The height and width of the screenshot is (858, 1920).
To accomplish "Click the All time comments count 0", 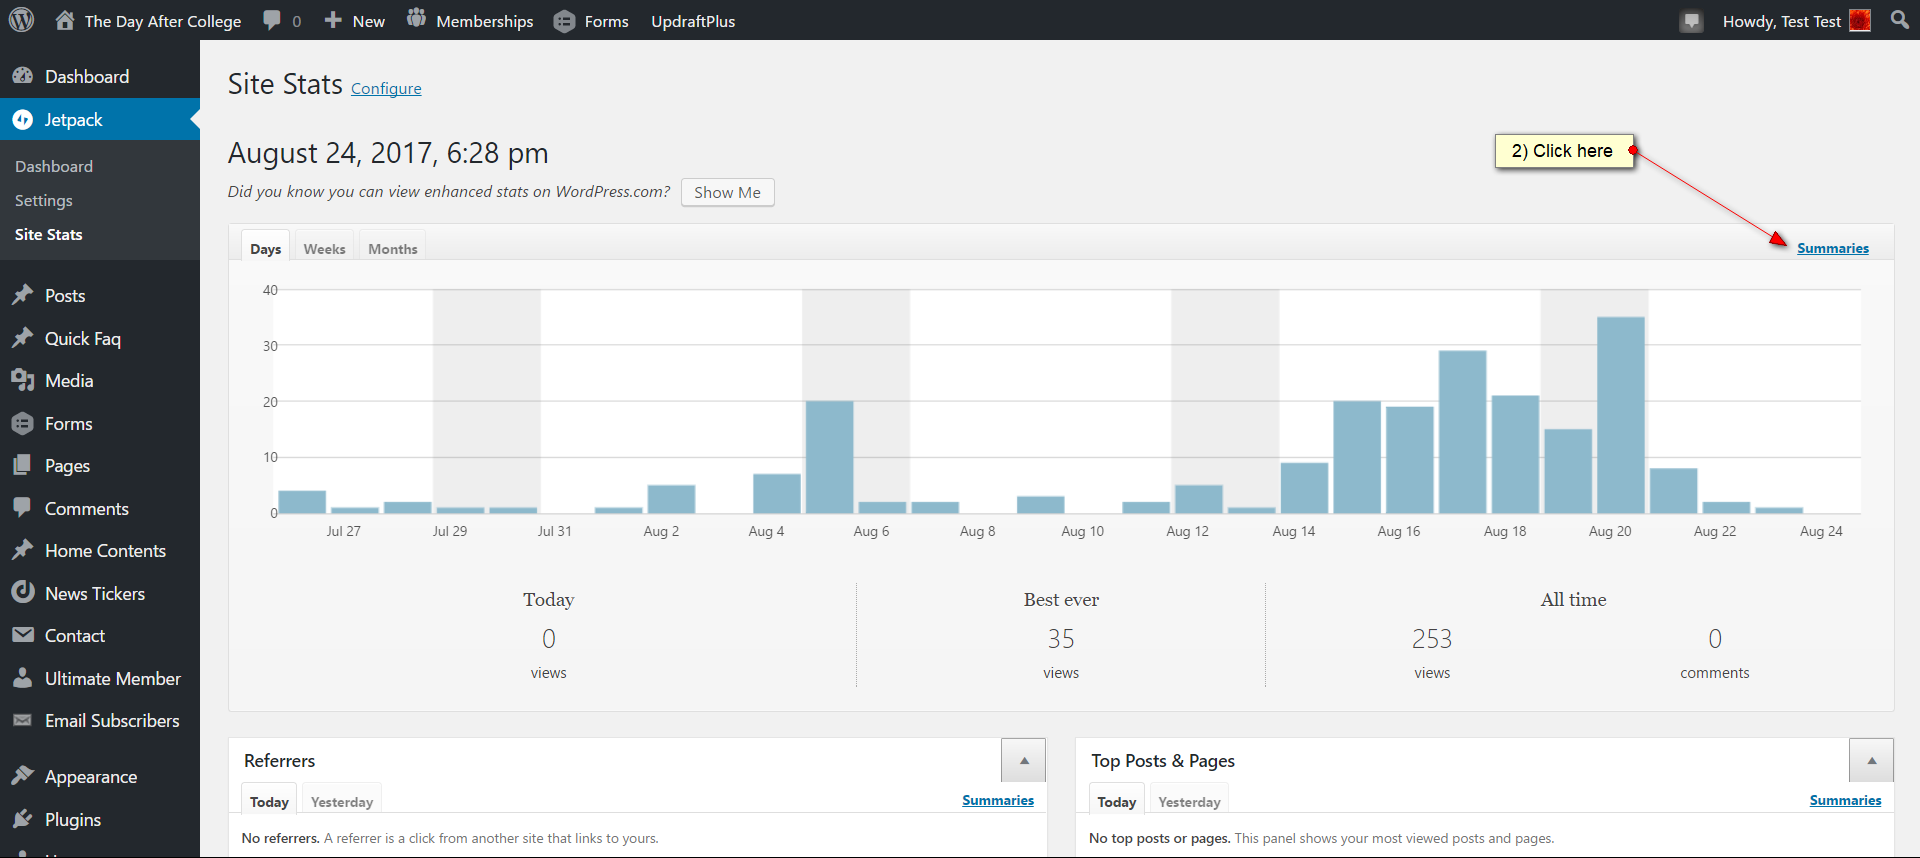I will [1715, 638].
